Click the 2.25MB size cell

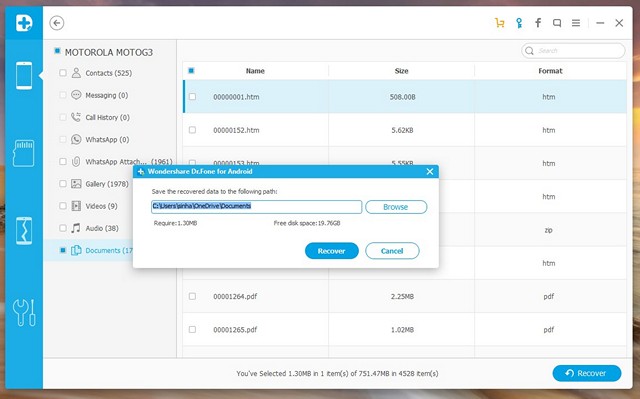pos(402,296)
